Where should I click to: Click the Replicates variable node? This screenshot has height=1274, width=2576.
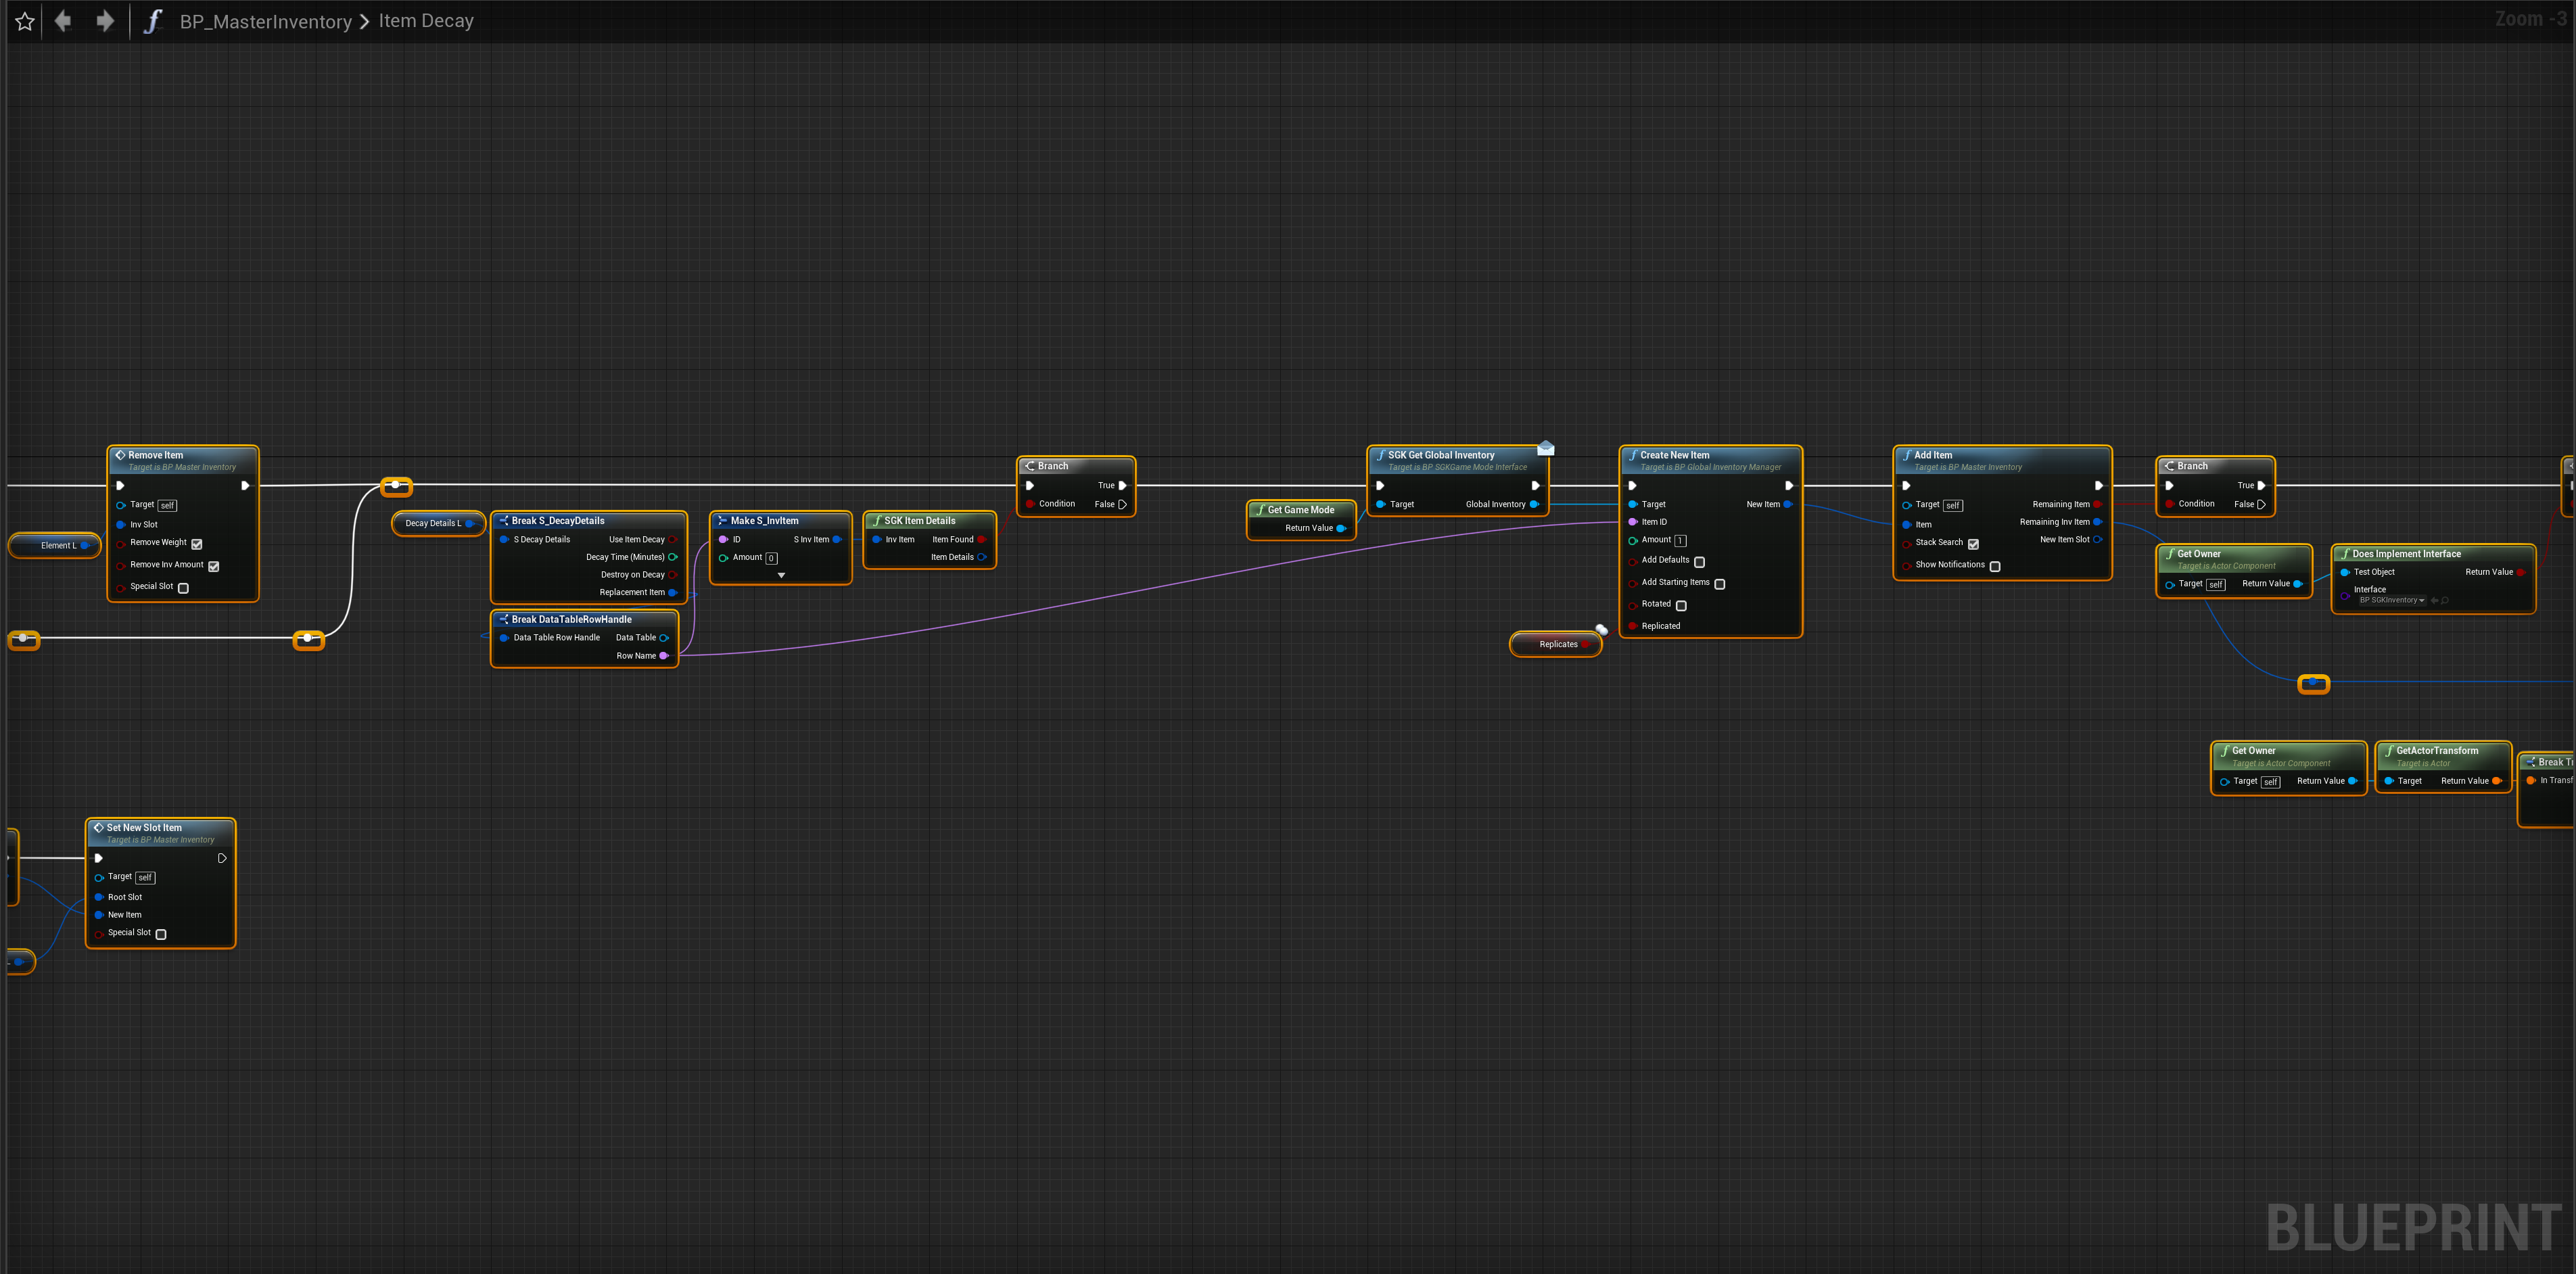(x=1557, y=645)
